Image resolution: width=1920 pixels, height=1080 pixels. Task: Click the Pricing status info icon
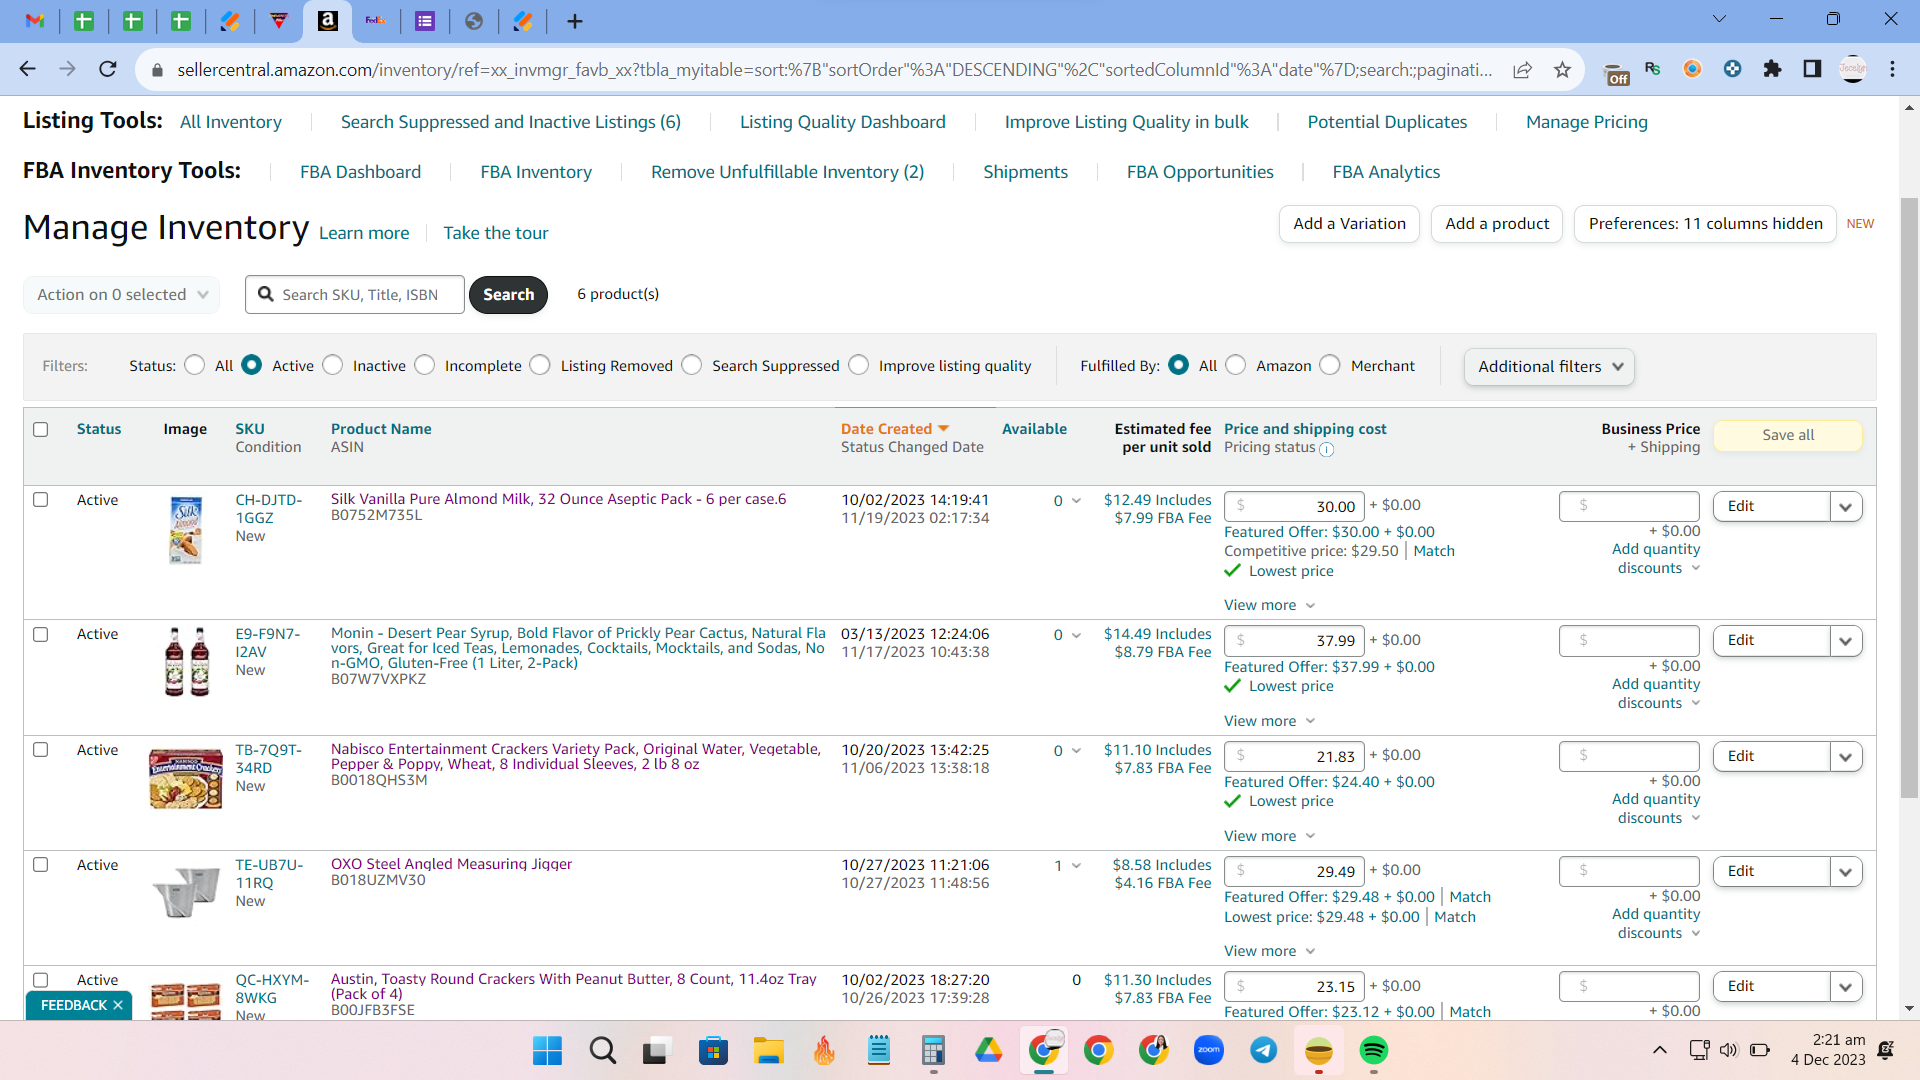point(1326,449)
